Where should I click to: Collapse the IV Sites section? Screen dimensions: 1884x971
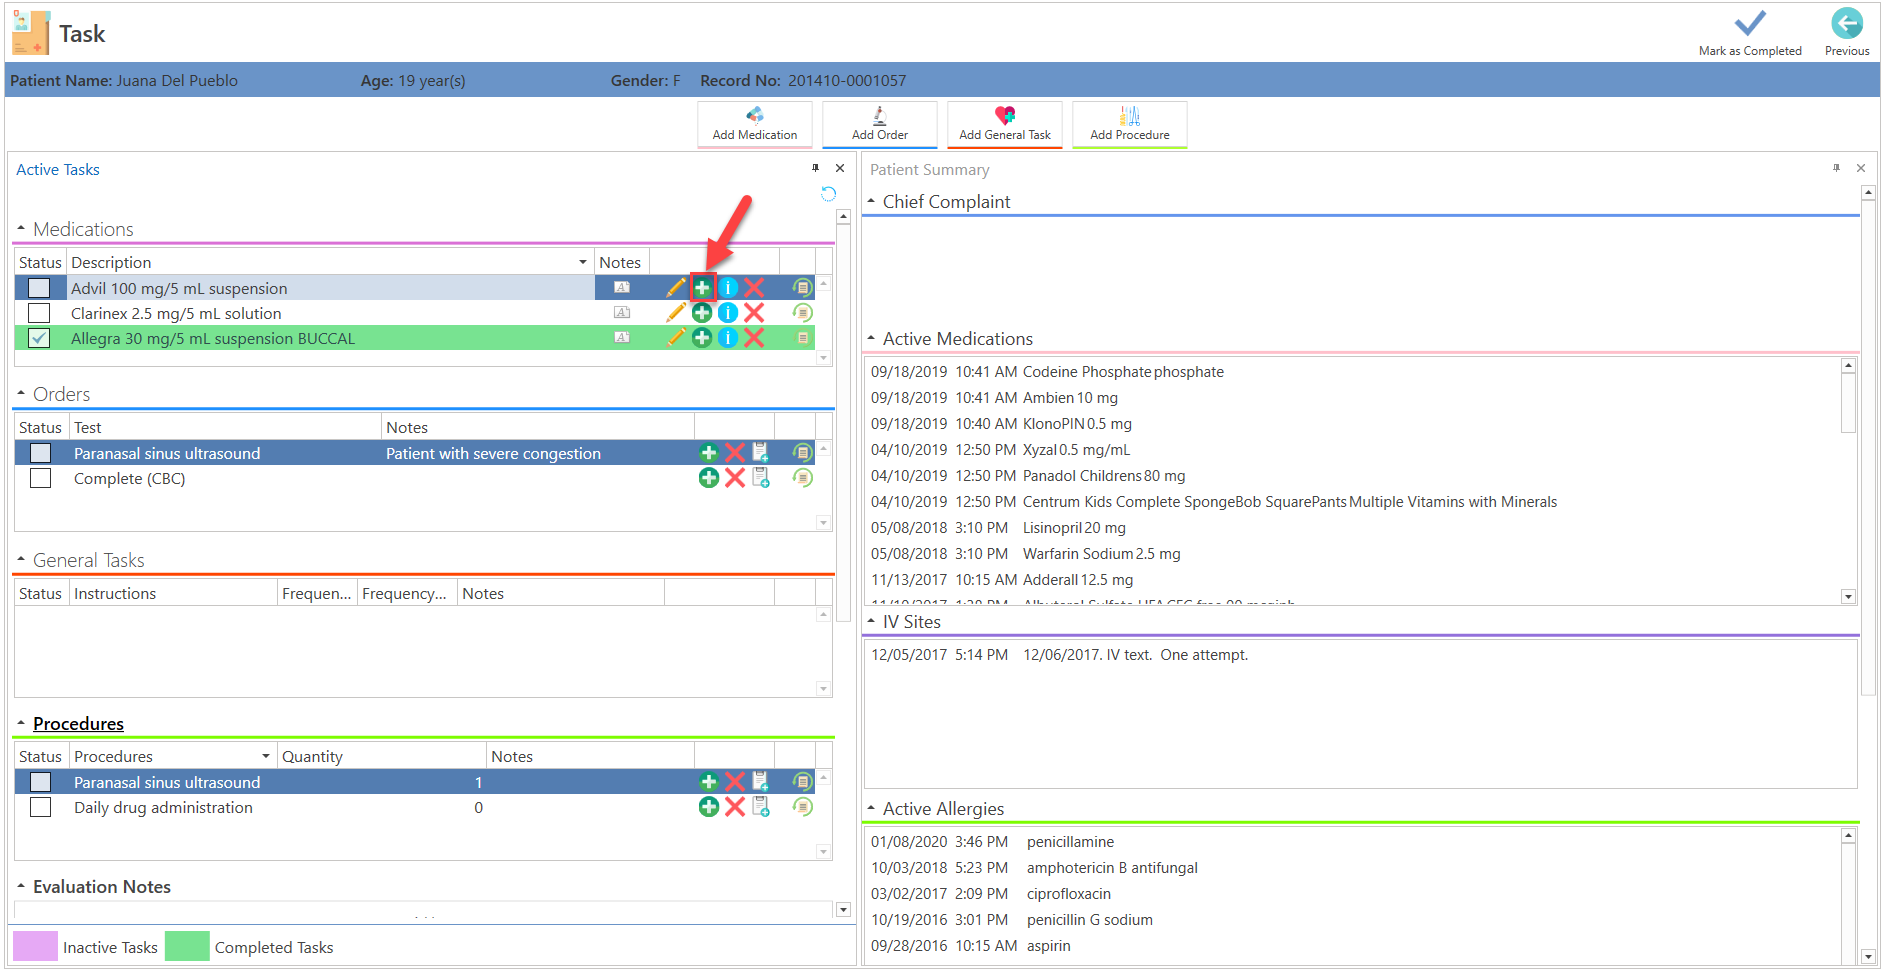pyautogui.click(x=871, y=621)
